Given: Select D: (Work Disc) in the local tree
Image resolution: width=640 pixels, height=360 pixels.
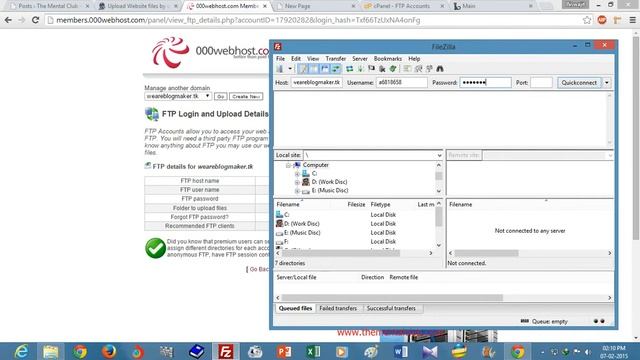Looking at the screenshot, I should 329,182.
